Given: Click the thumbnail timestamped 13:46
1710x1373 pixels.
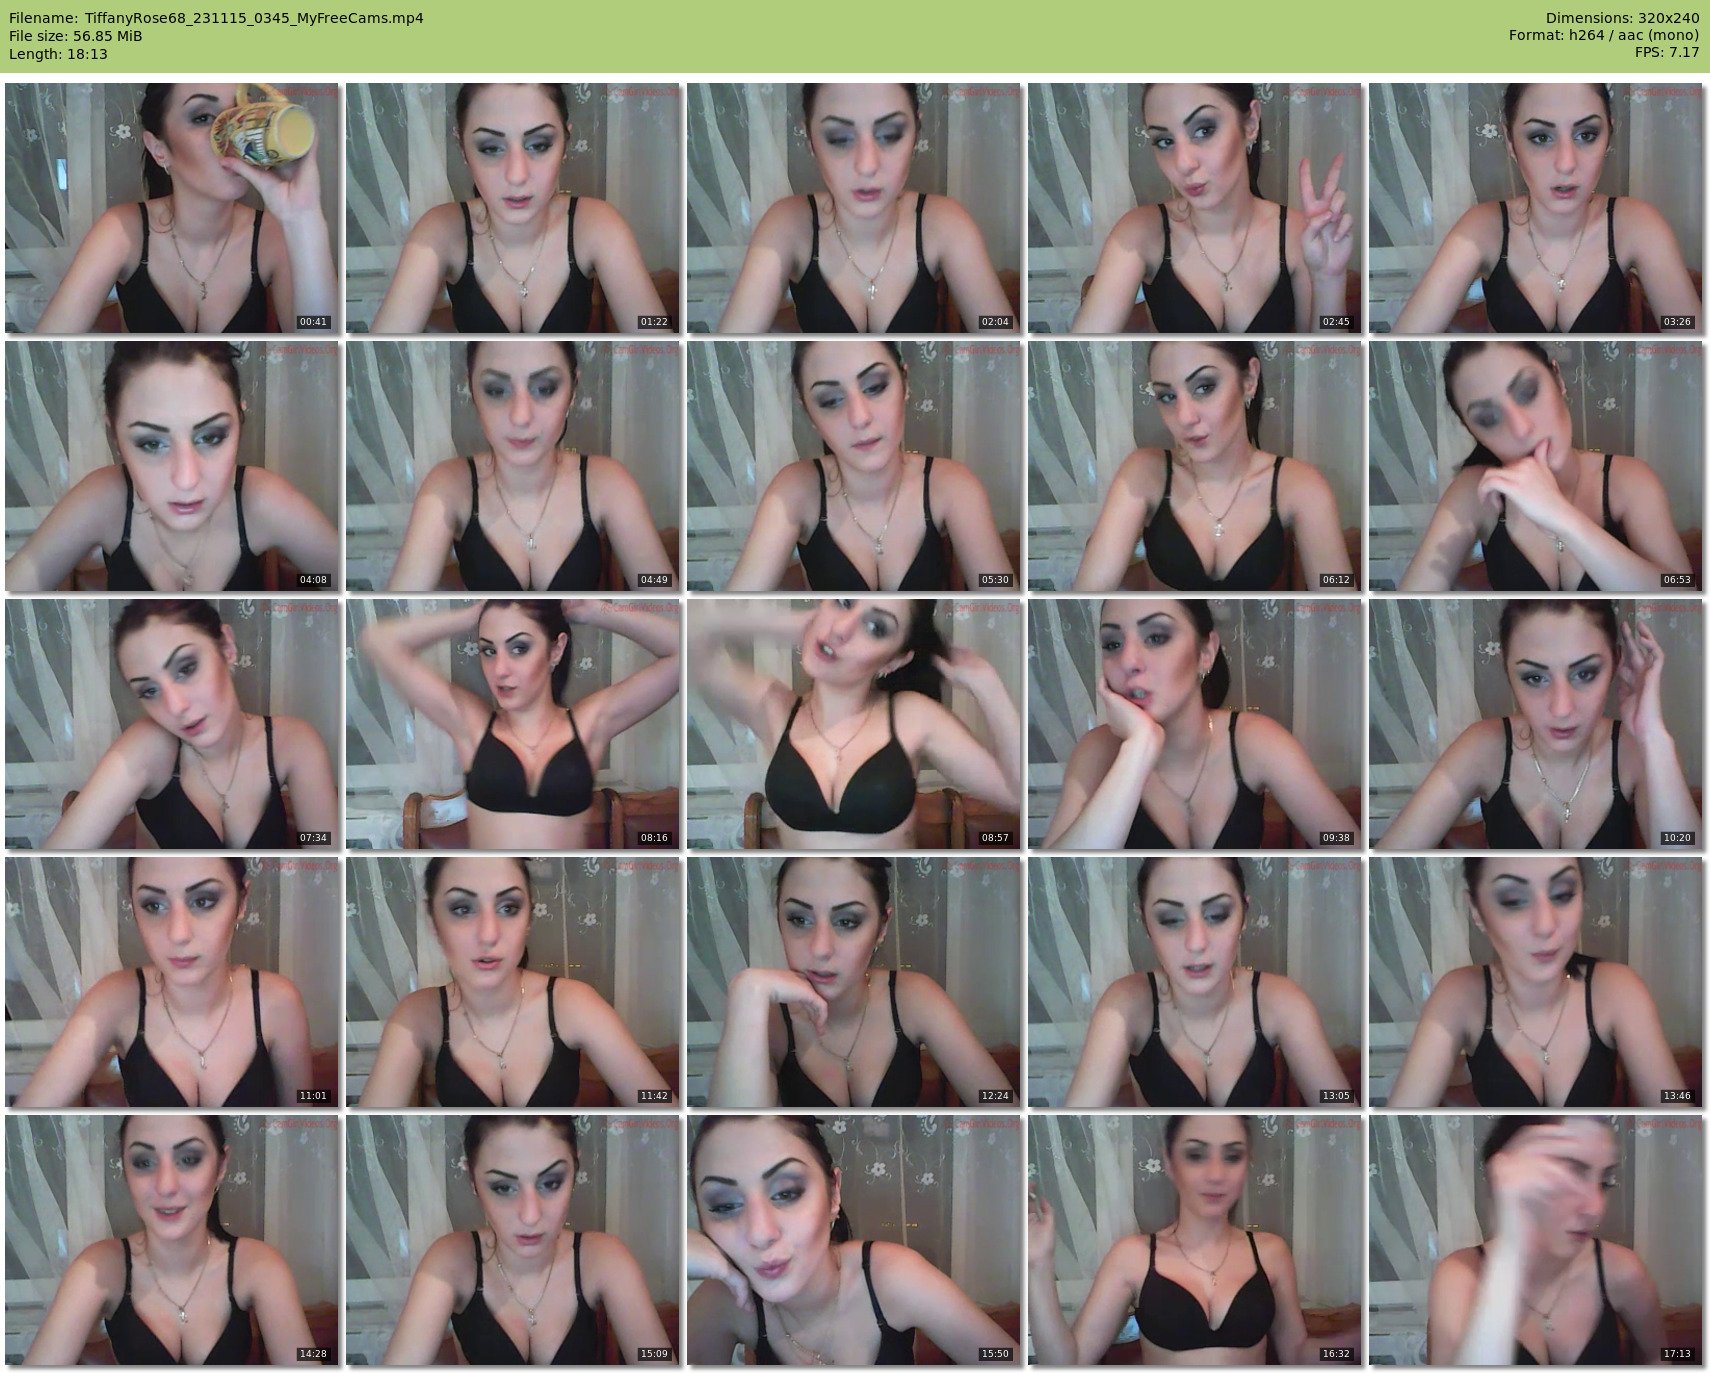Looking at the screenshot, I should 1536,982.
